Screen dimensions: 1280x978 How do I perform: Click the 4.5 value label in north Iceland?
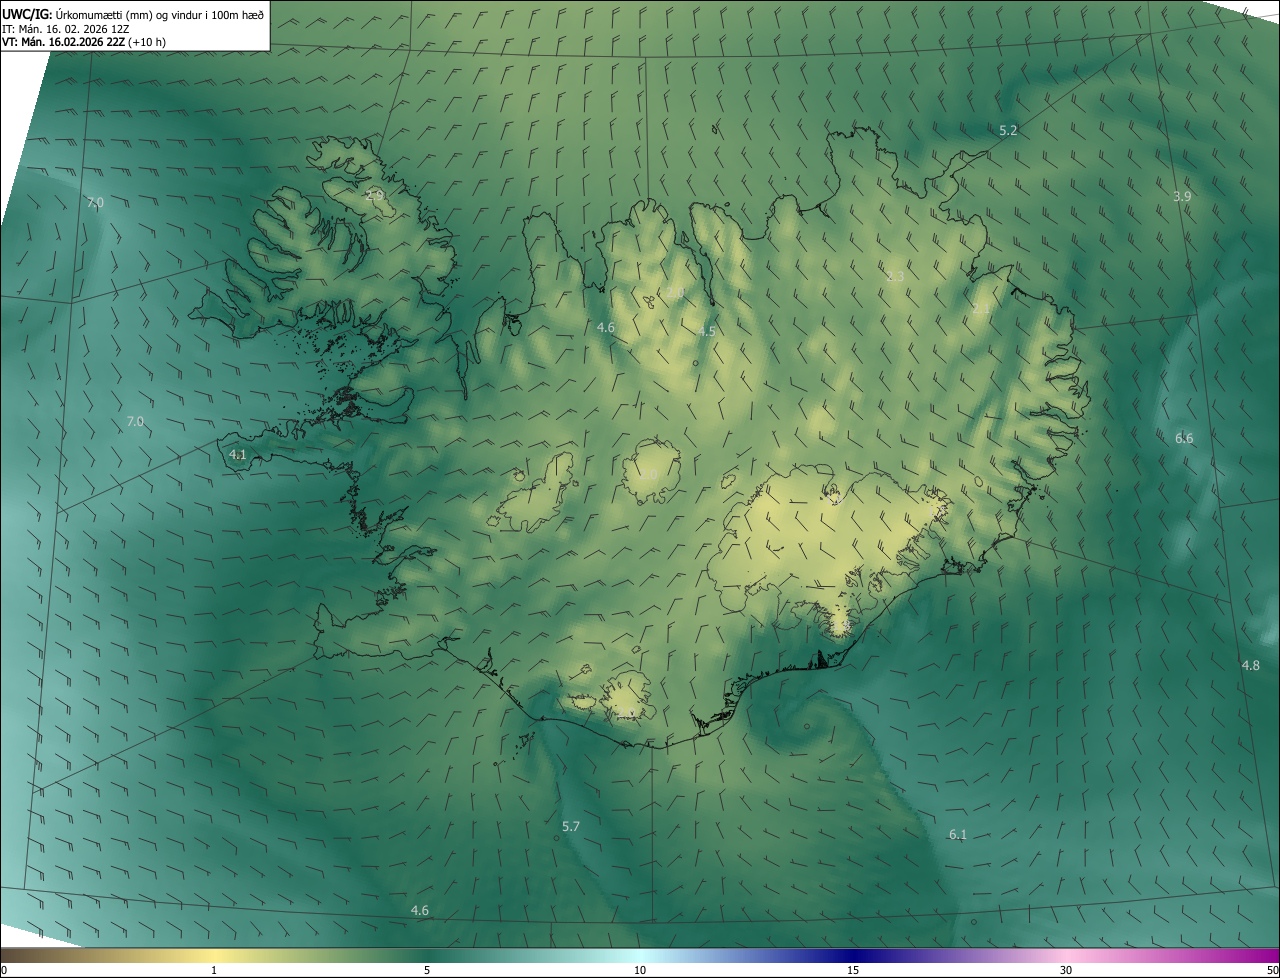point(707,331)
